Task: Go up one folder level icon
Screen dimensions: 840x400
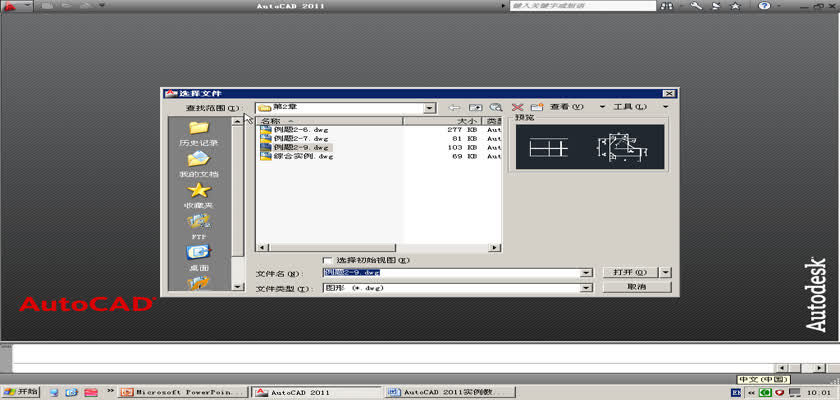Action: pos(476,107)
